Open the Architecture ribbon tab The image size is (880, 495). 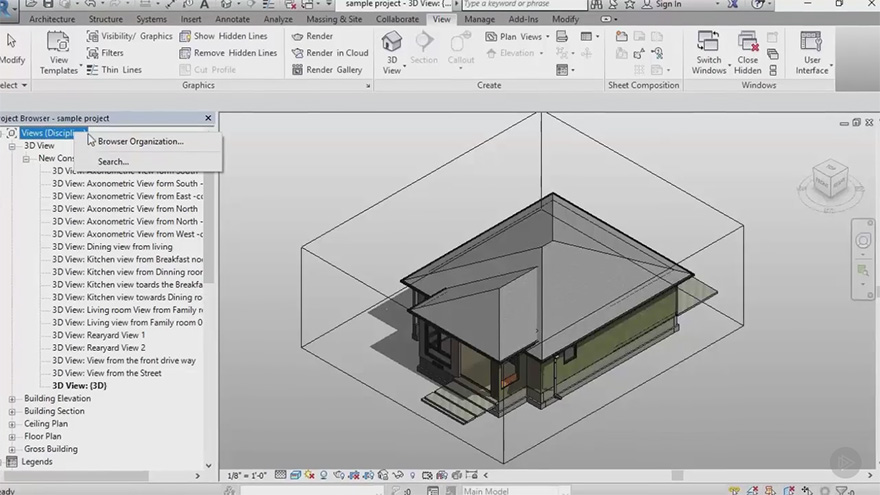pyautogui.click(x=52, y=19)
